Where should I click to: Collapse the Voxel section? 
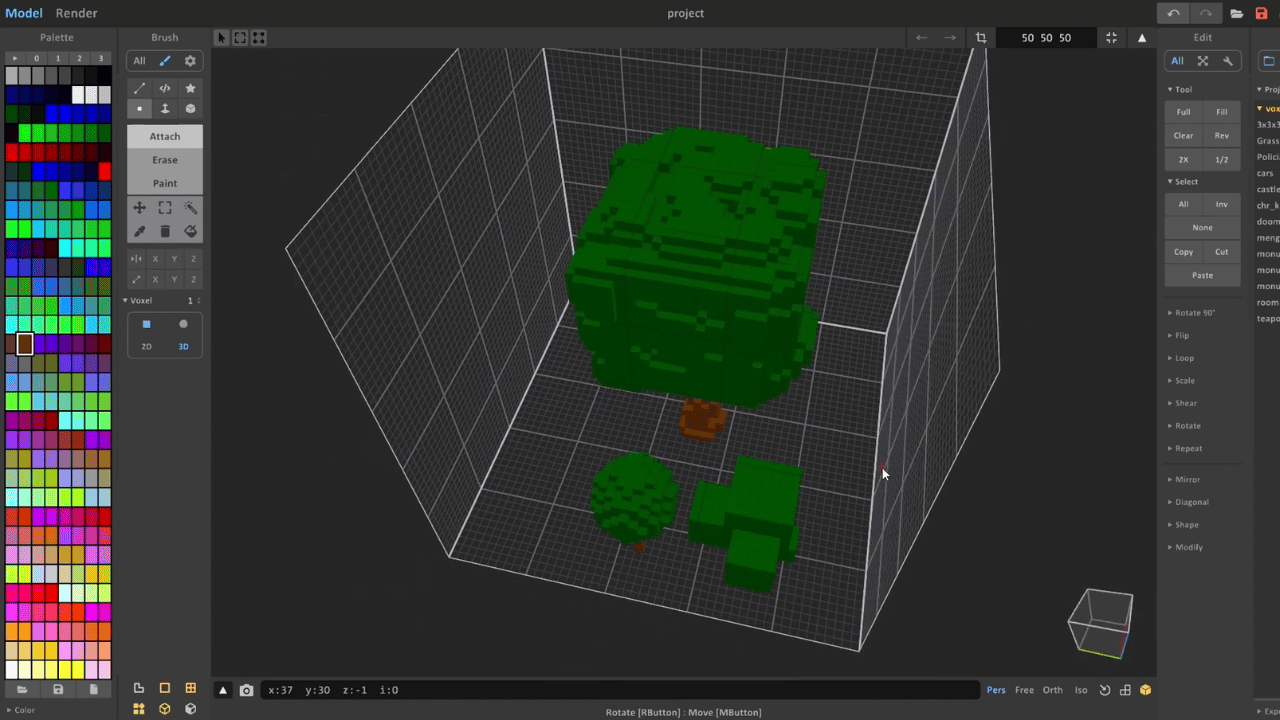(141, 301)
